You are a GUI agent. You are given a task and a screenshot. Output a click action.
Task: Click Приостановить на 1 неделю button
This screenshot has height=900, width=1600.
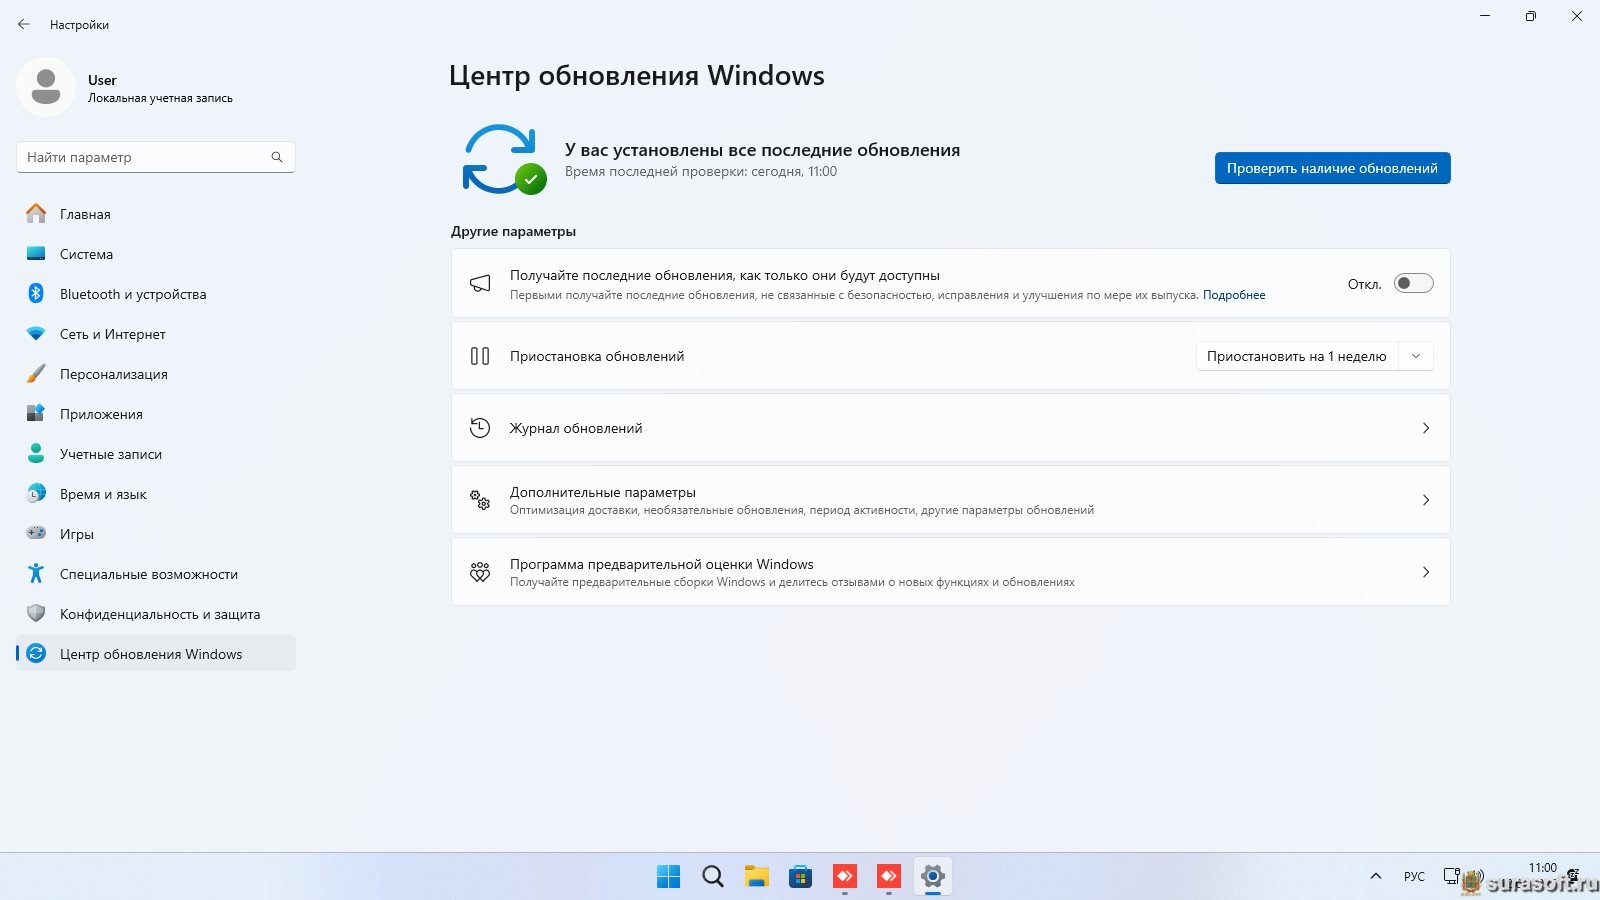(x=1297, y=356)
